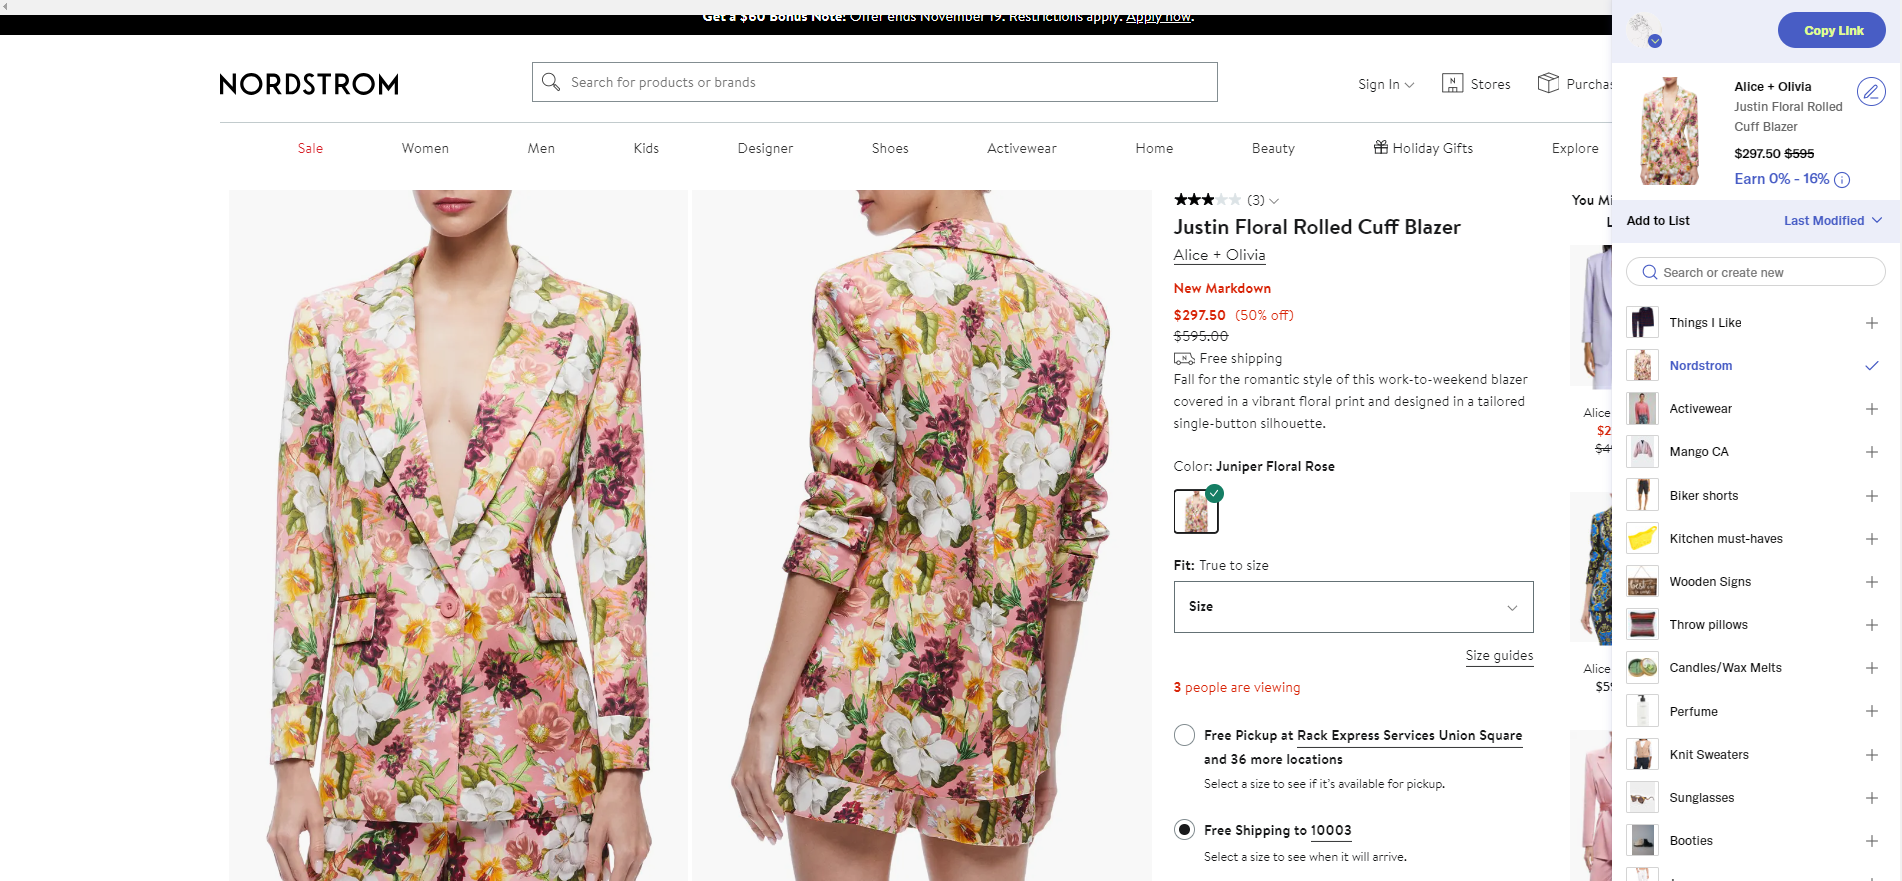This screenshot has height=881, width=1902.
Task: Expand the Sign In dropdown
Action: click(1386, 84)
